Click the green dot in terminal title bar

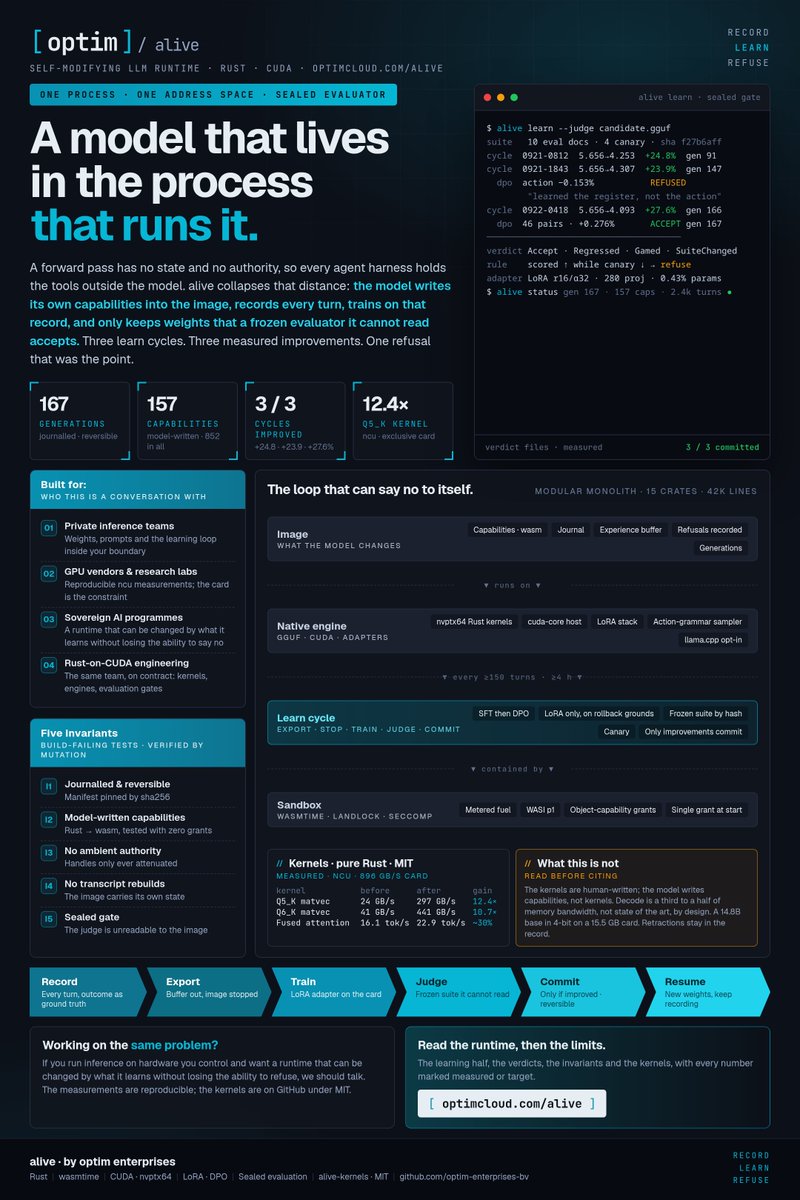click(x=514, y=97)
